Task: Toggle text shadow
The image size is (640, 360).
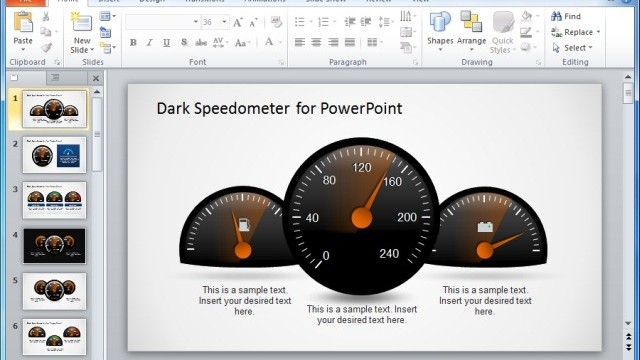Action: point(184,42)
